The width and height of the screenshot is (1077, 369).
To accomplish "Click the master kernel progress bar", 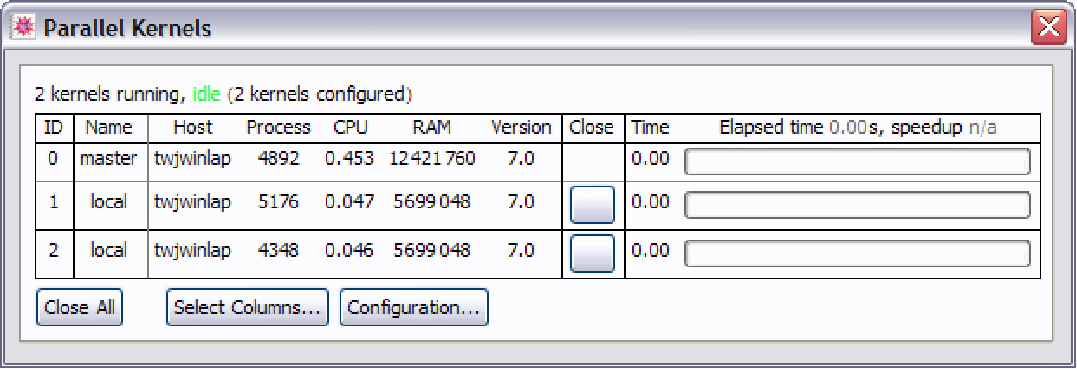I will [858, 161].
